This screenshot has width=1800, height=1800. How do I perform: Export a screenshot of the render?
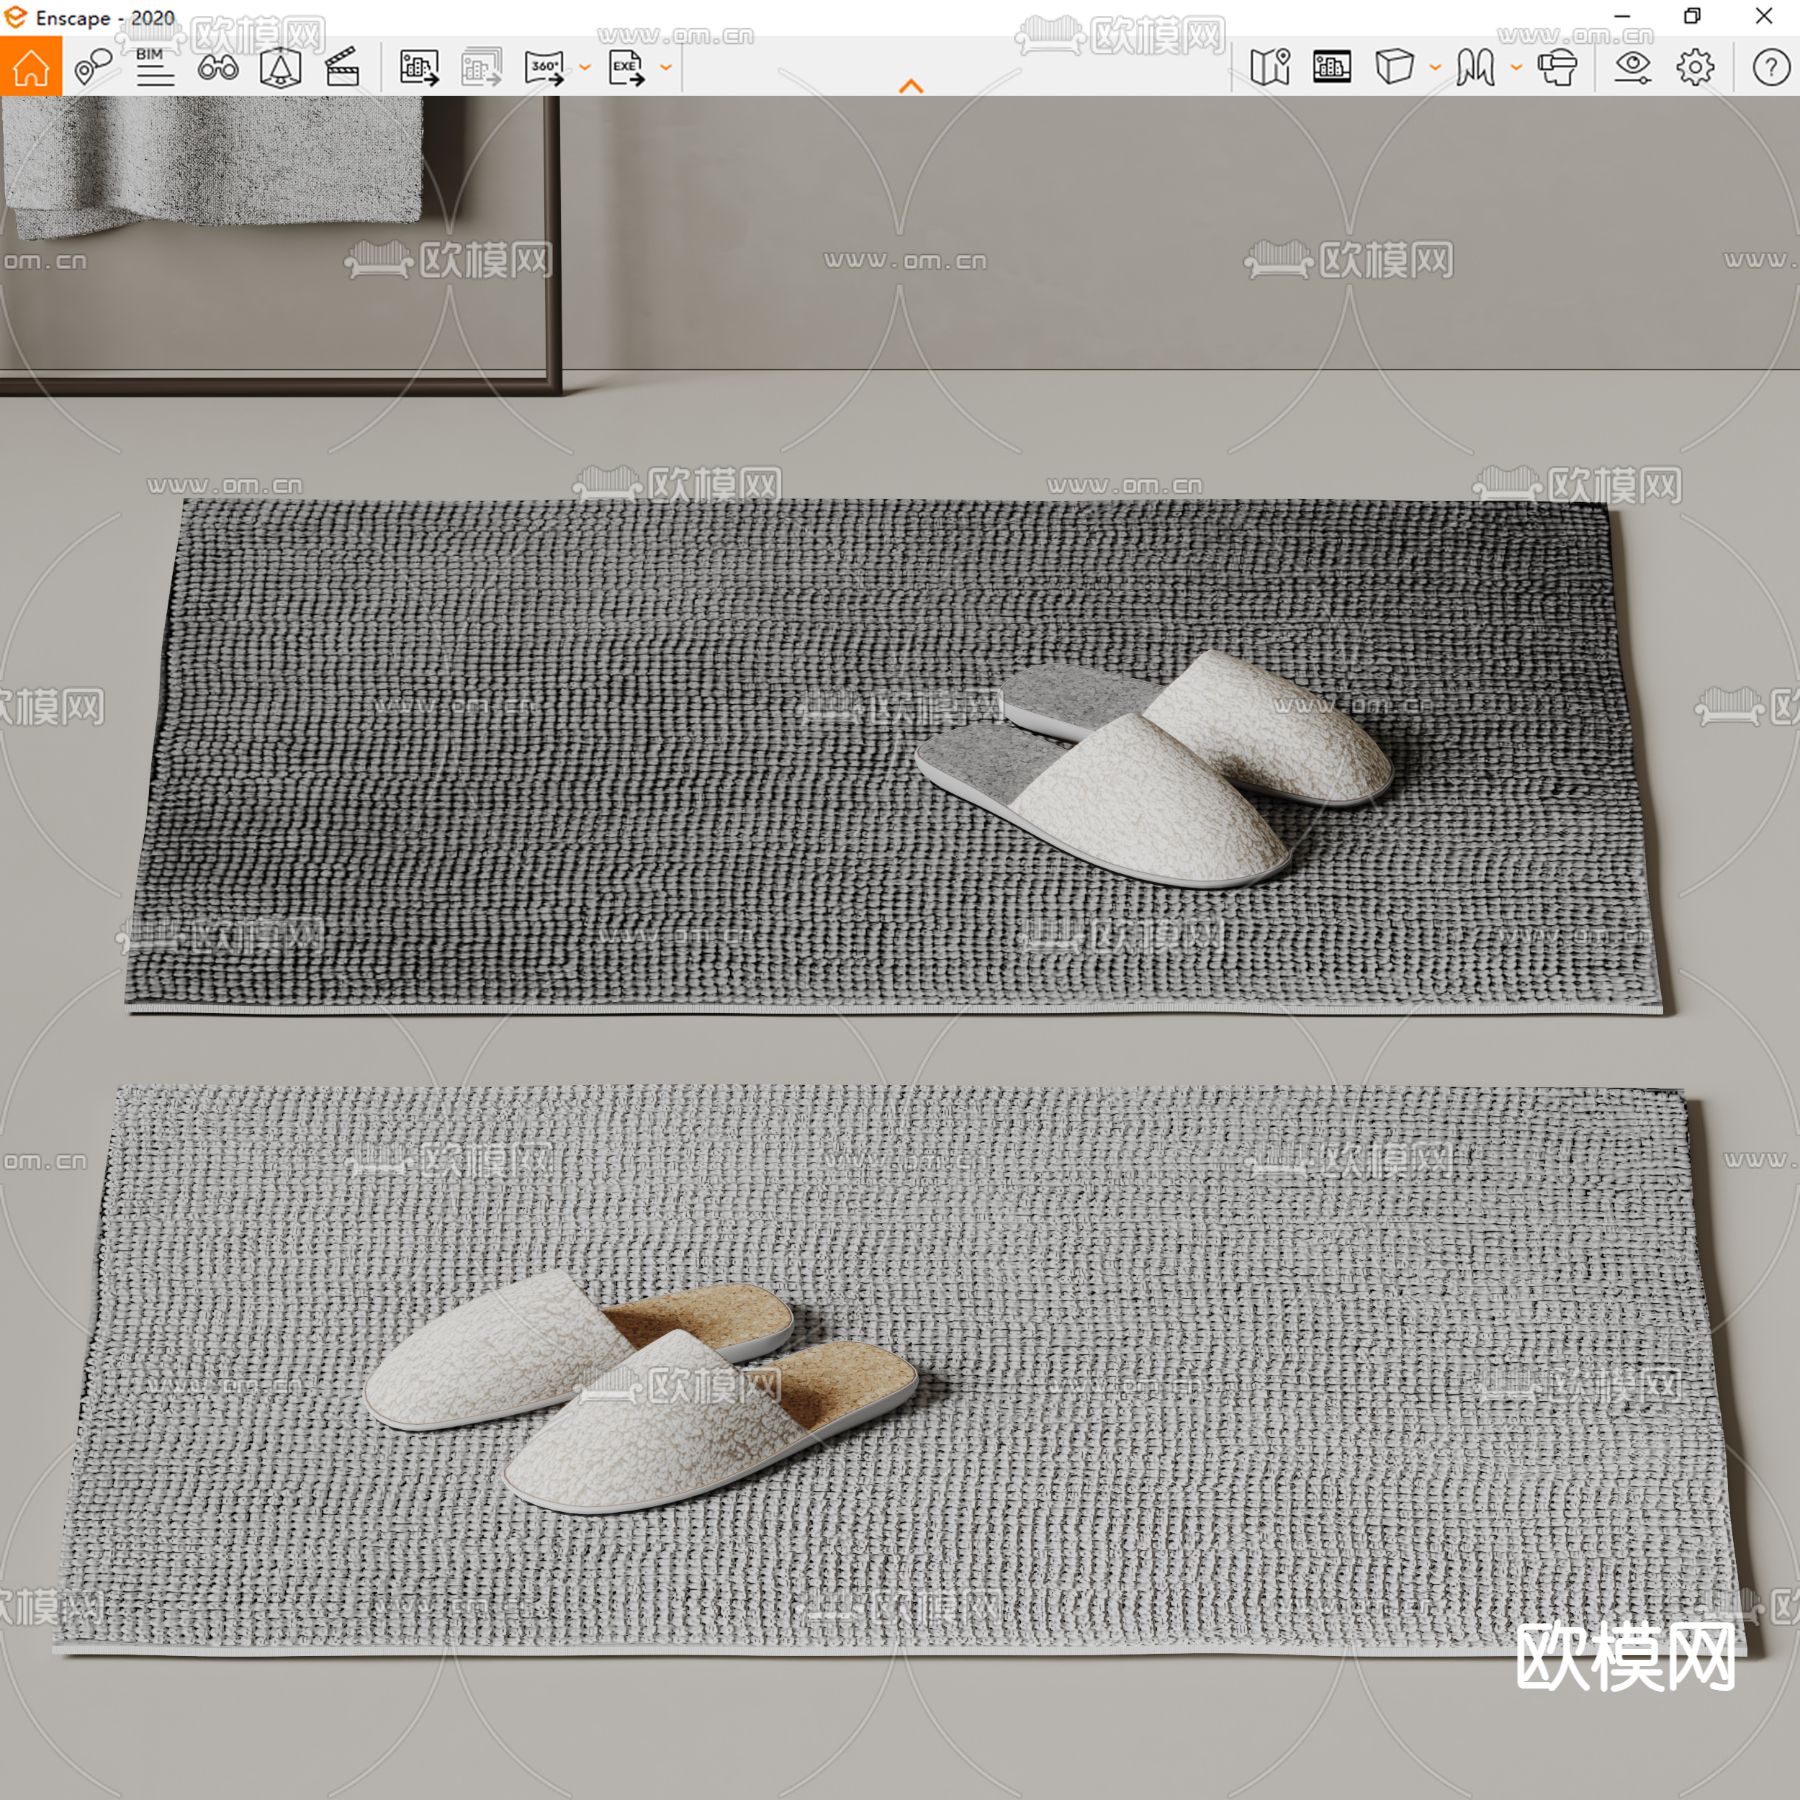click(419, 68)
